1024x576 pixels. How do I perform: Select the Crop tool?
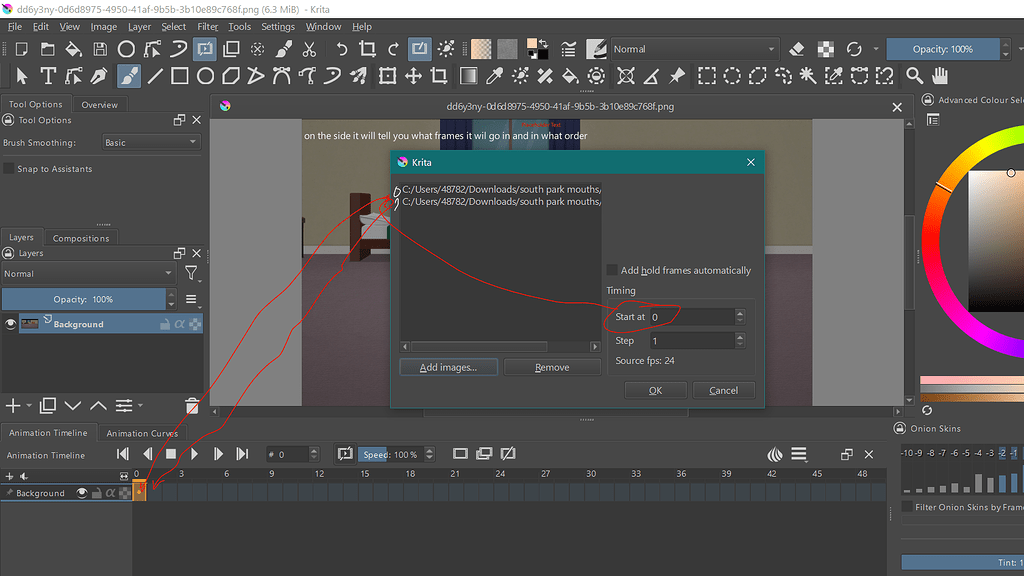[437, 75]
